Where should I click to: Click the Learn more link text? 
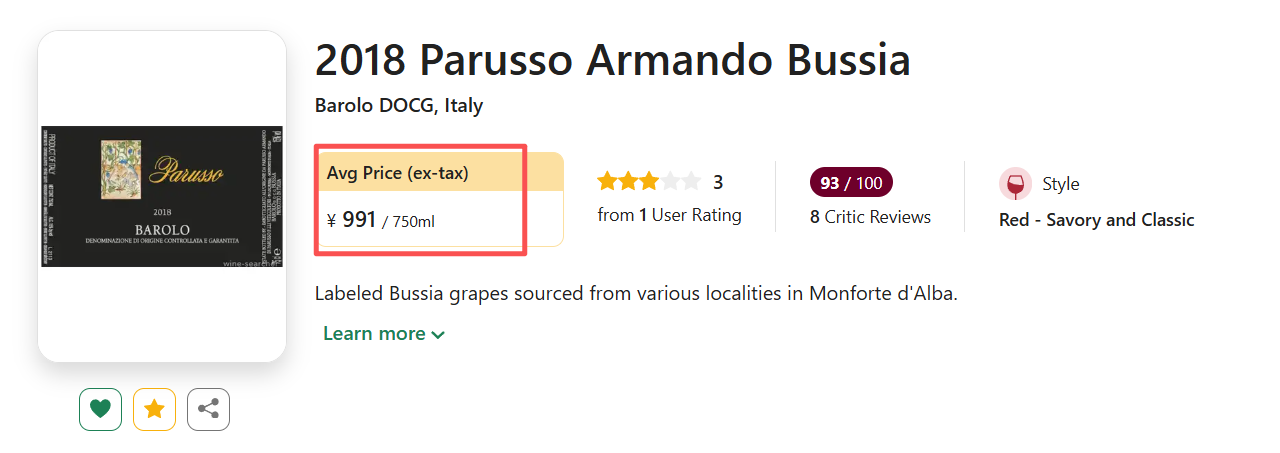click(374, 333)
